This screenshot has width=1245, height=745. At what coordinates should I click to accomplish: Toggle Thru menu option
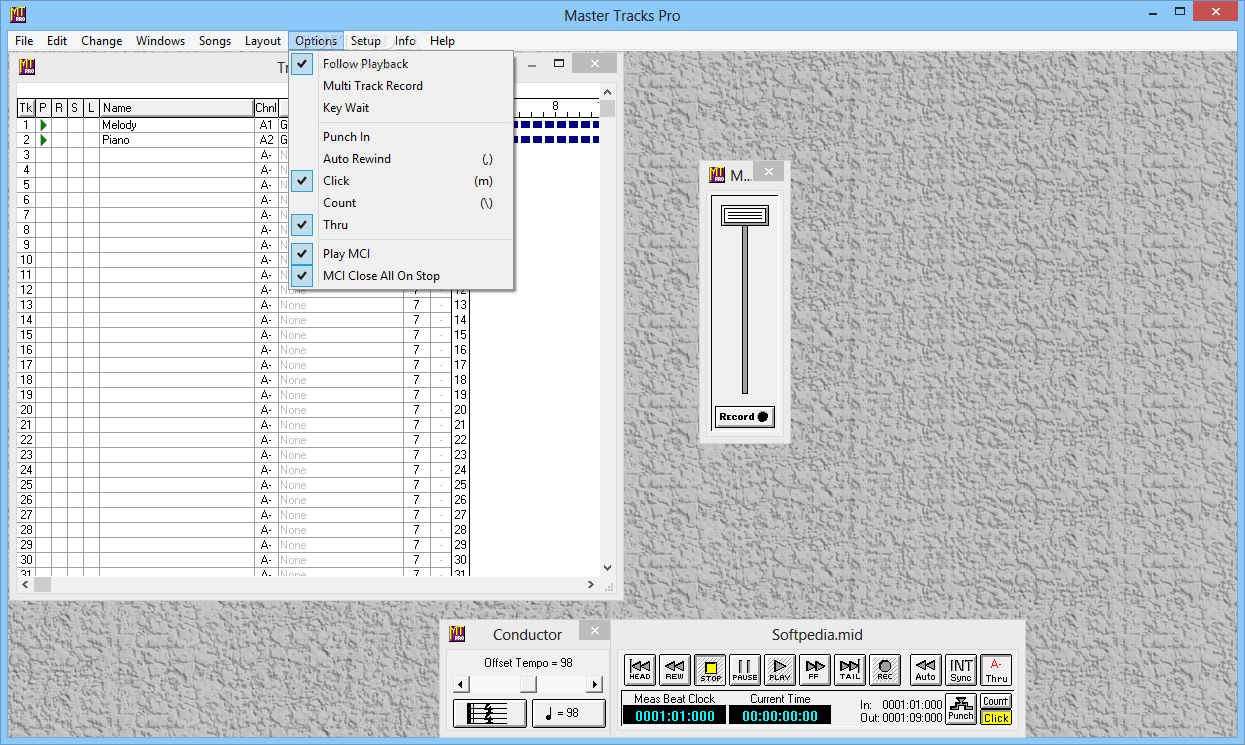pyautogui.click(x=402, y=225)
